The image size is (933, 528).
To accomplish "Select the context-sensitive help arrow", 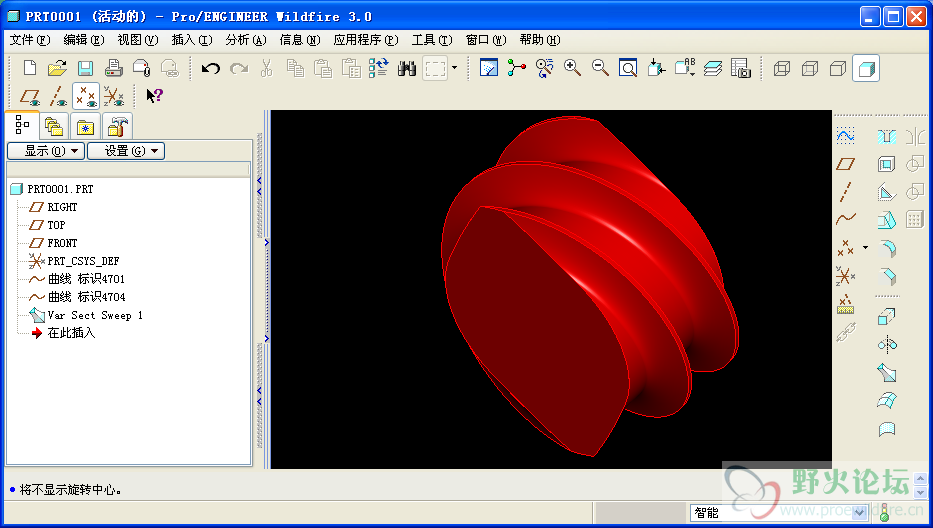I will click(x=154, y=96).
